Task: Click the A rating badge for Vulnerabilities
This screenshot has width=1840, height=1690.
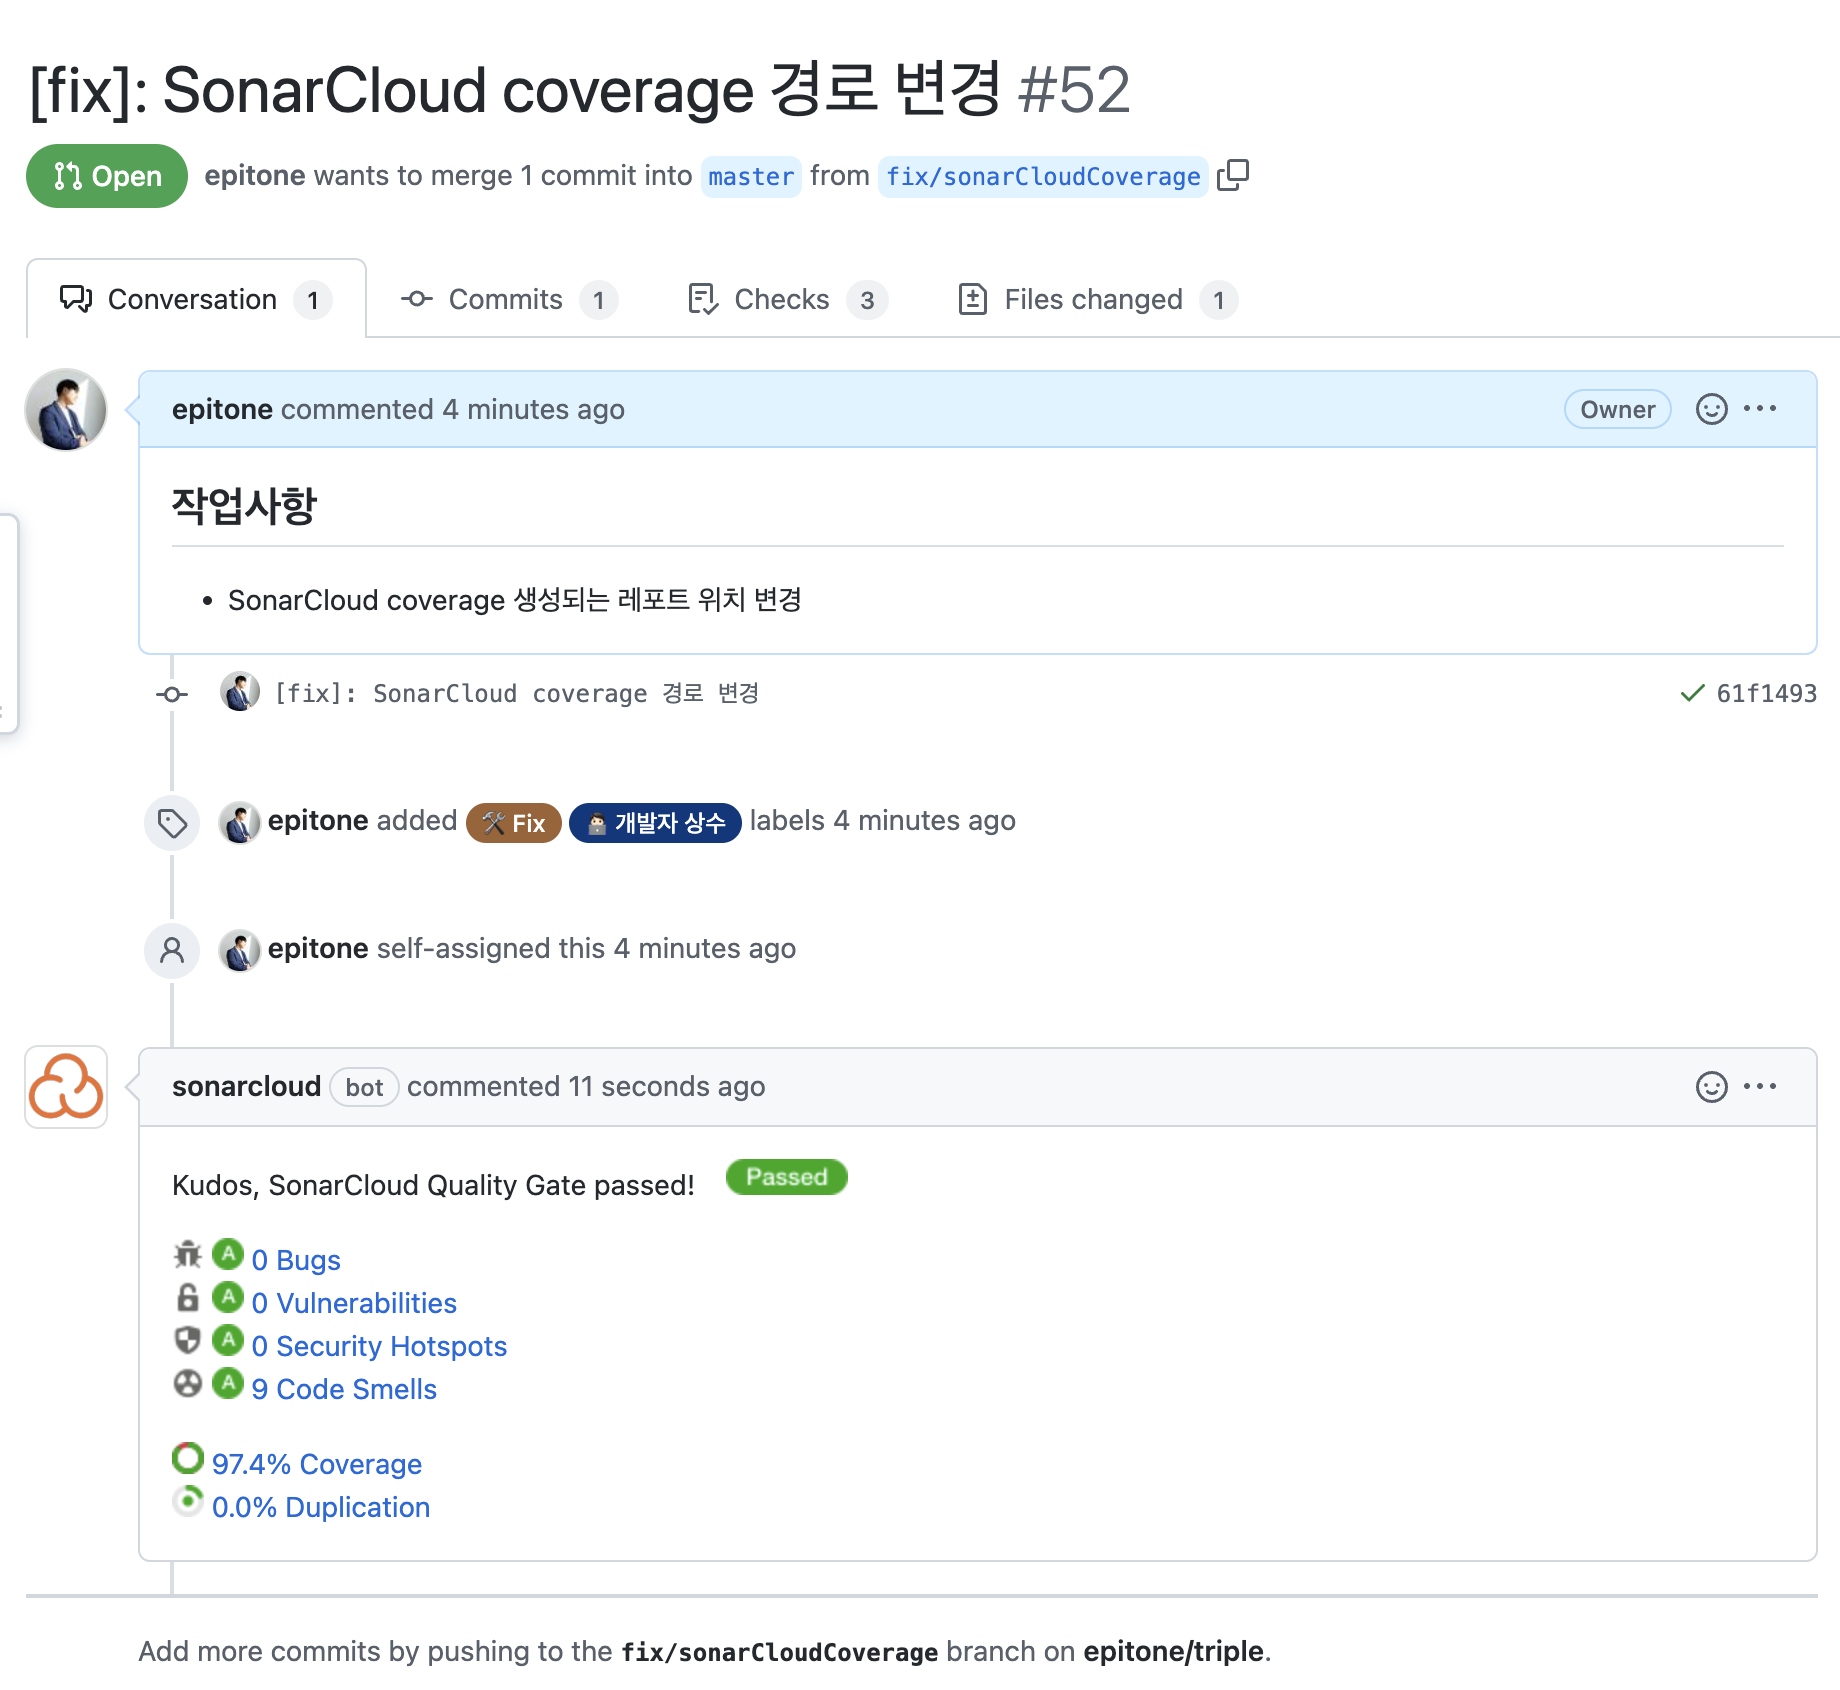Action: click(x=228, y=1297)
